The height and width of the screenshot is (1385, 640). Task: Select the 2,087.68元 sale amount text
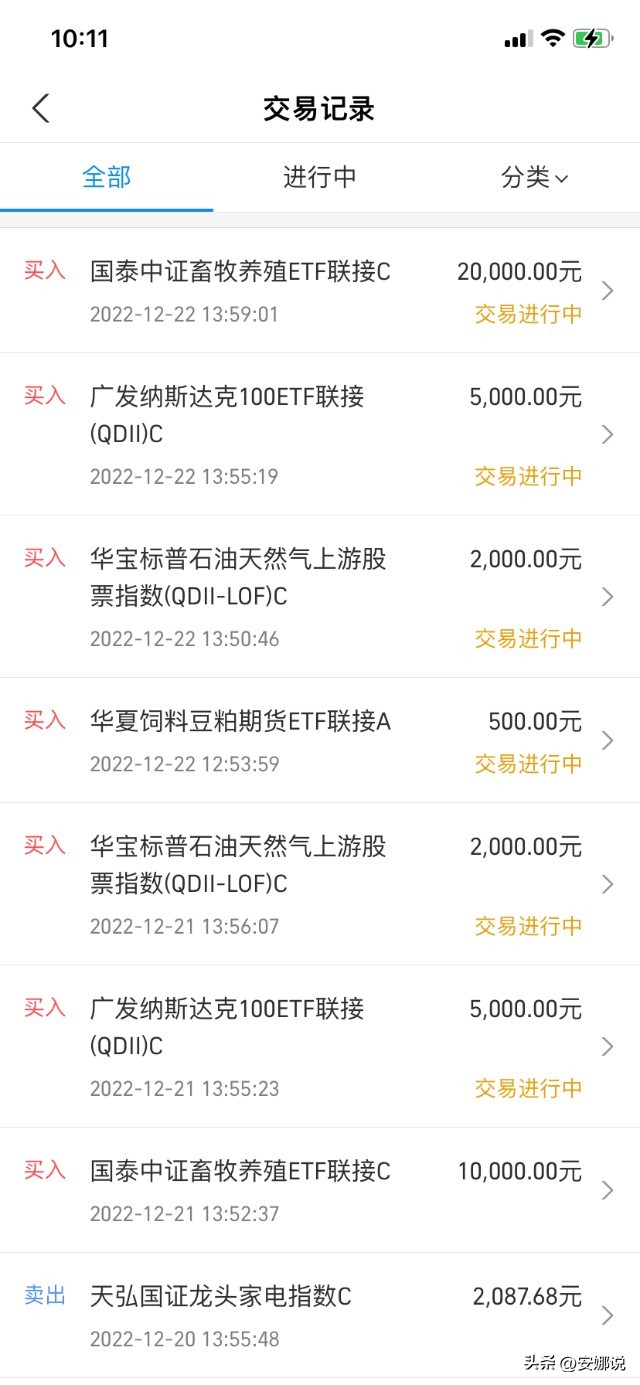[x=527, y=1296]
